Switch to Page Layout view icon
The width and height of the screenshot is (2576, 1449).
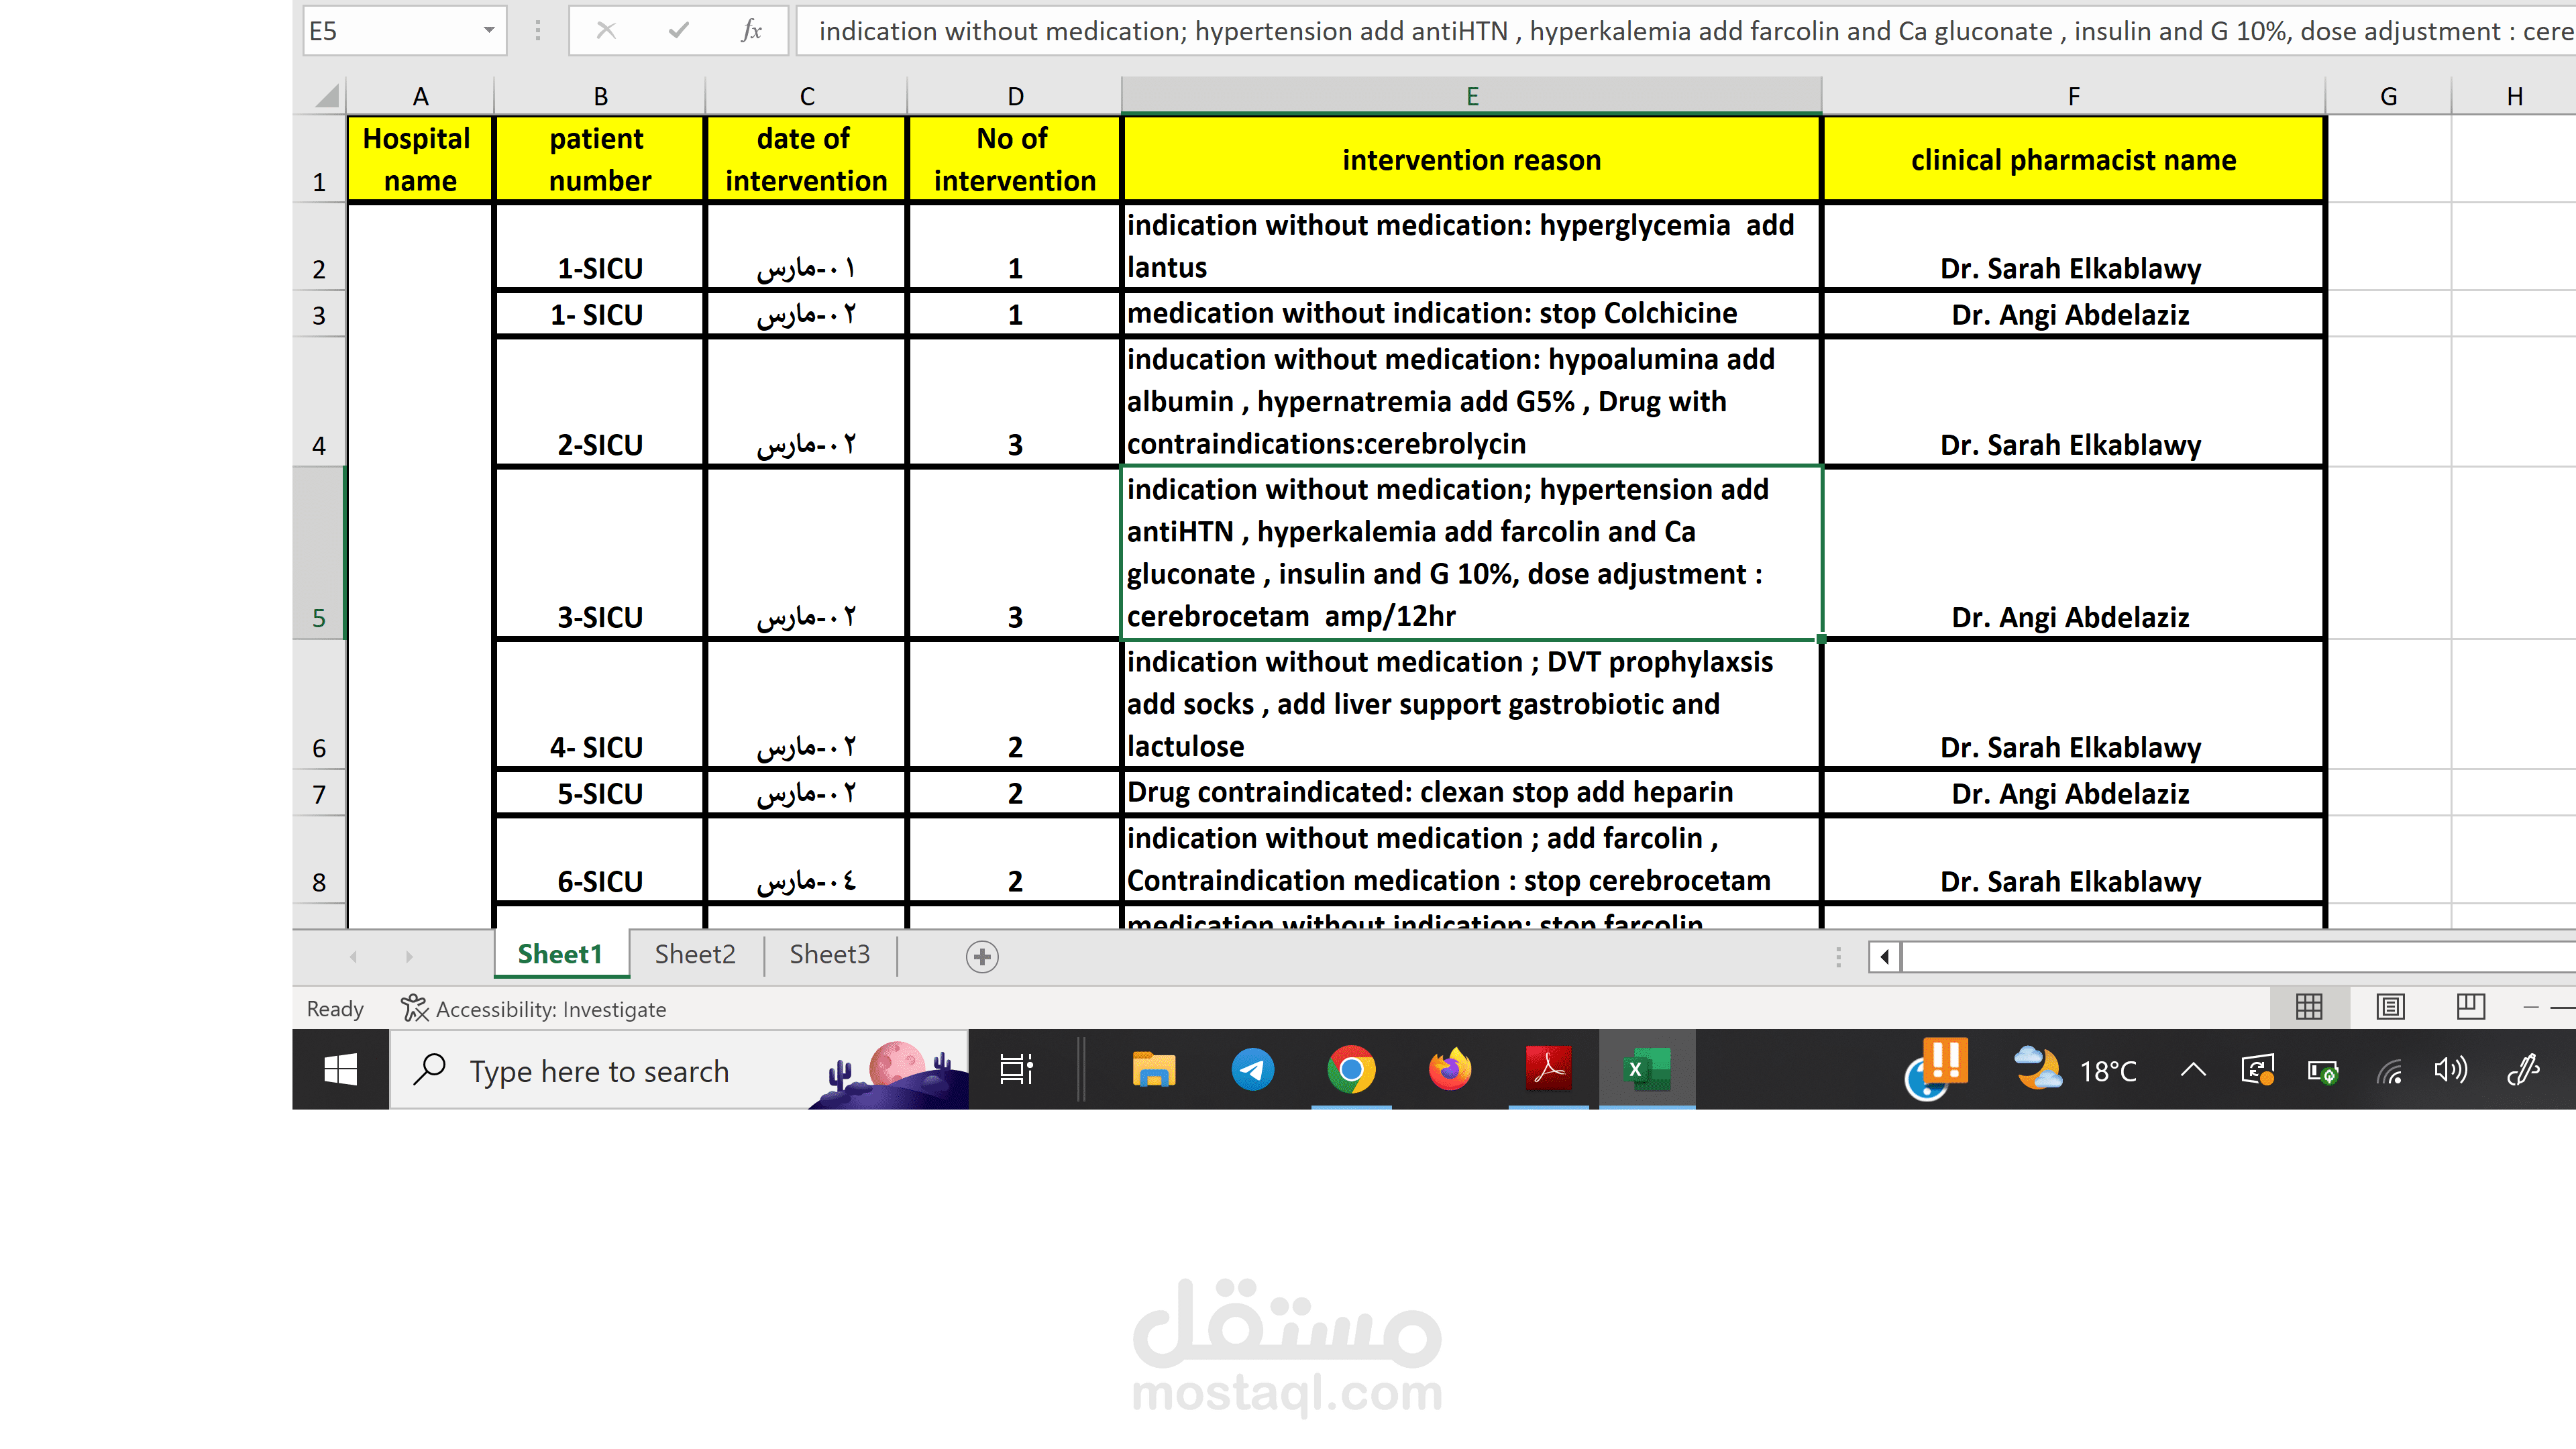pos(2390,1007)
